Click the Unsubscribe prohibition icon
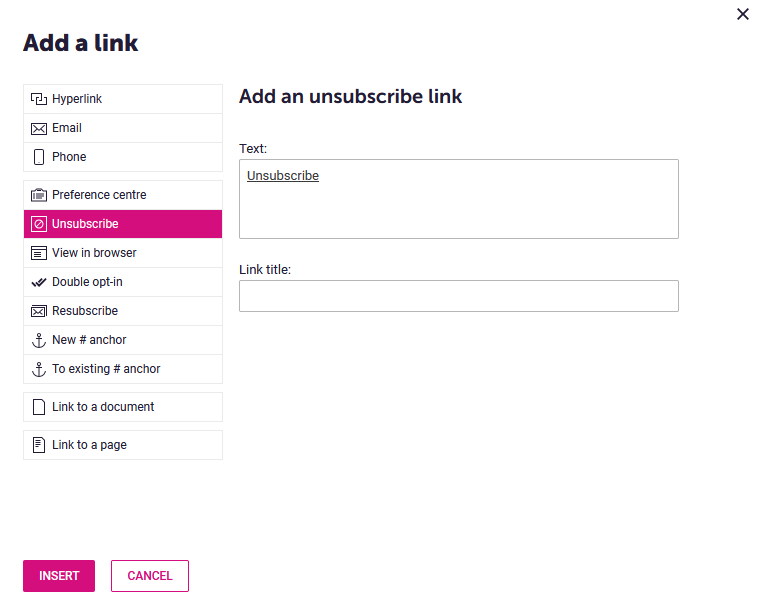Screen dimensions: 757x600 pos(39,224)
